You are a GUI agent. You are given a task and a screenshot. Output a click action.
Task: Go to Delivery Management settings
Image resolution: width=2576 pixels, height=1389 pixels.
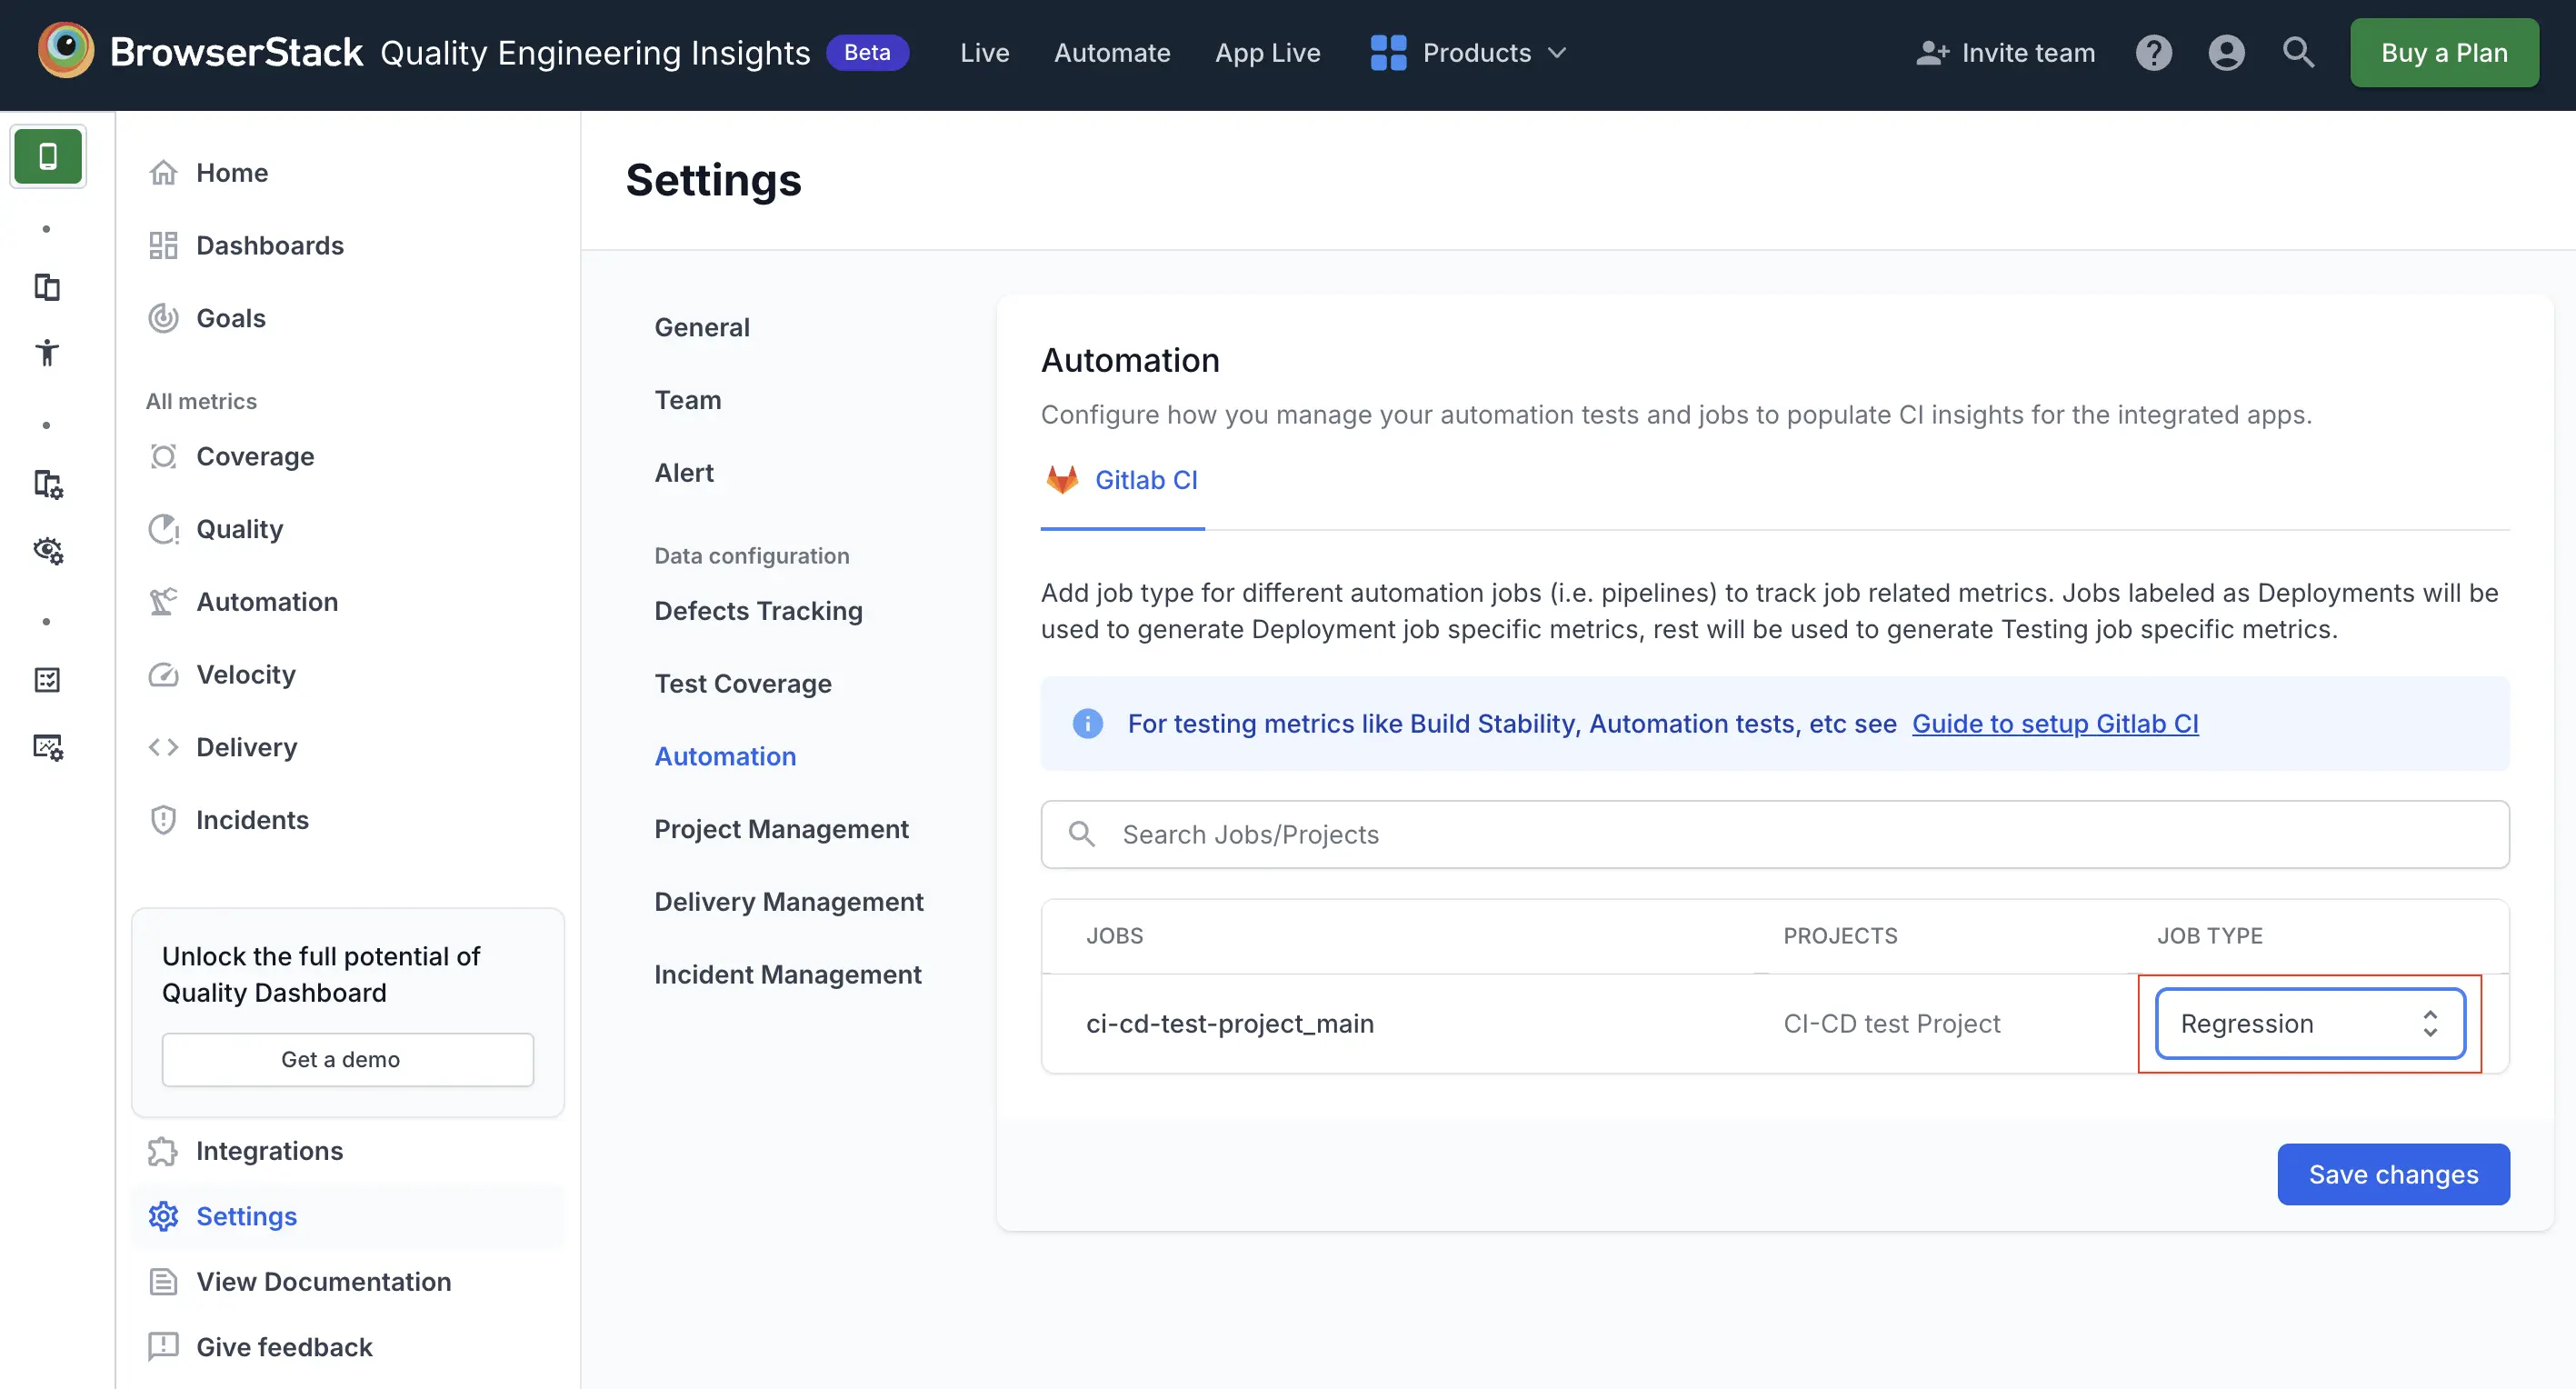click(789, 902)
